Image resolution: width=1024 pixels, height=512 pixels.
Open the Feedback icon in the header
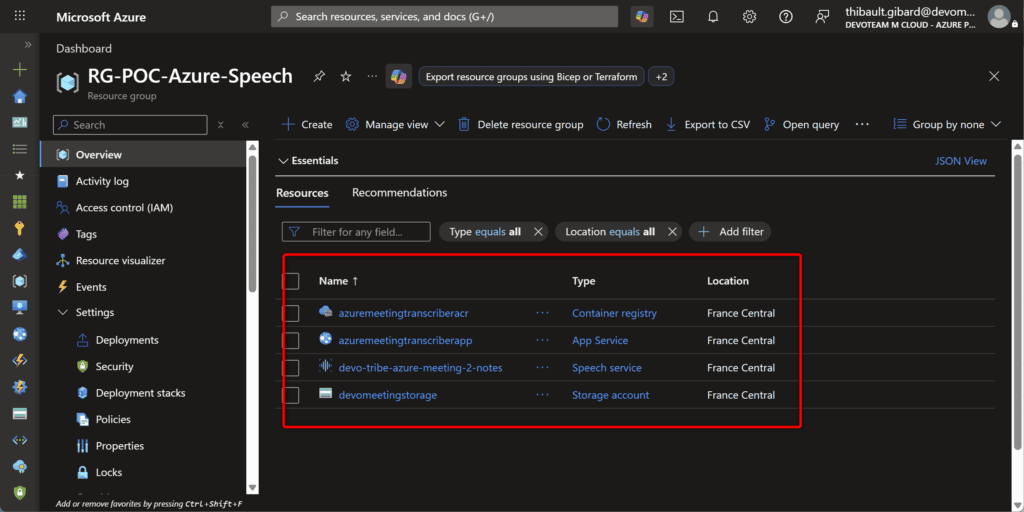822,16
